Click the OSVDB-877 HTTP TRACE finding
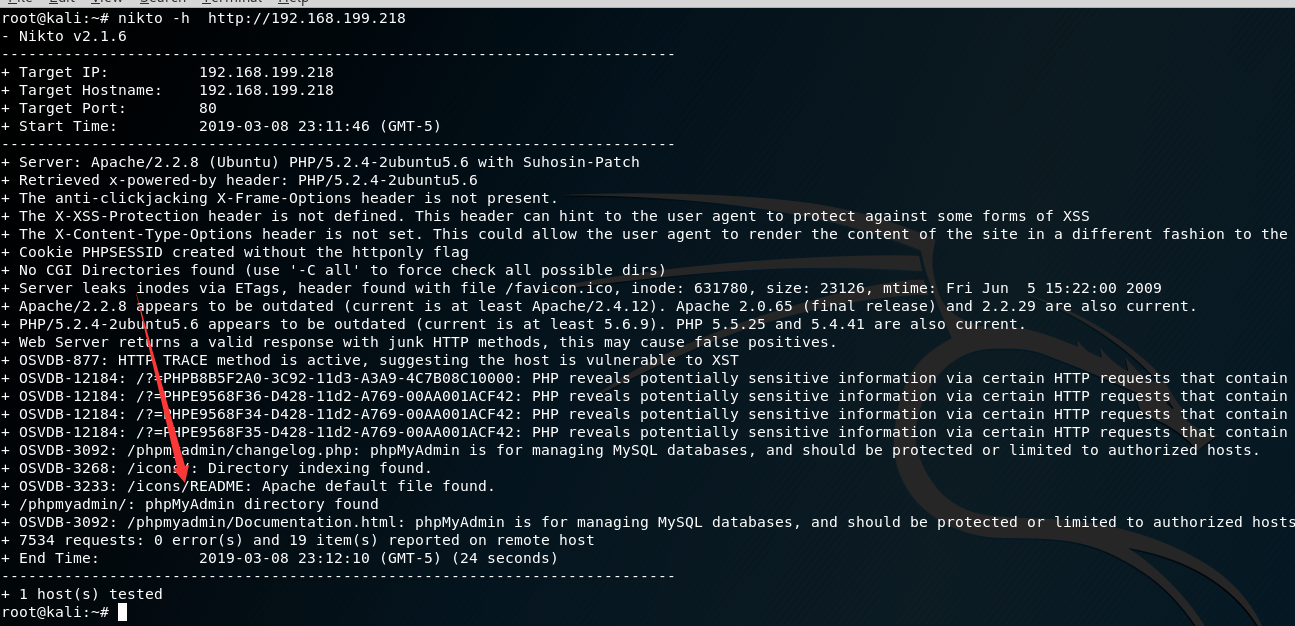This screenshot has height=626, width=1295. (x=378, y=360)
